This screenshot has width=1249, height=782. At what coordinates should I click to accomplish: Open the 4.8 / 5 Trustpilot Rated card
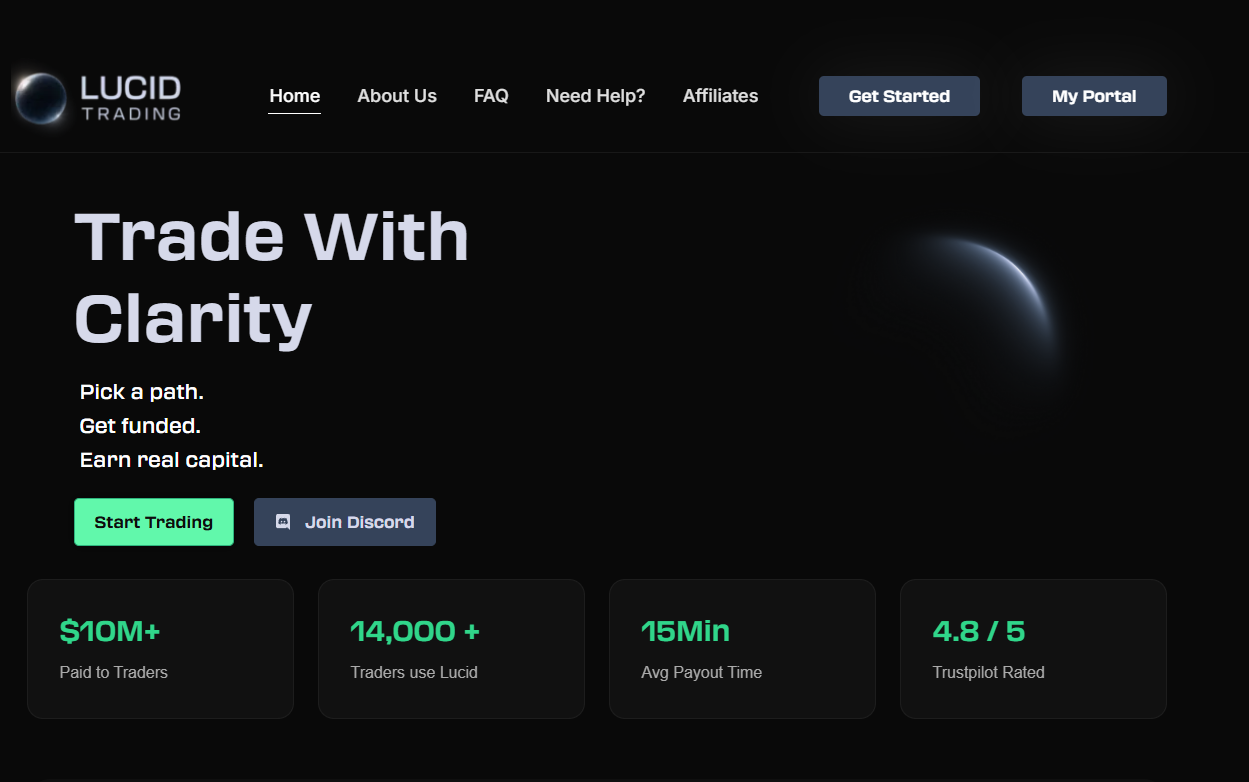(1033, 649)
